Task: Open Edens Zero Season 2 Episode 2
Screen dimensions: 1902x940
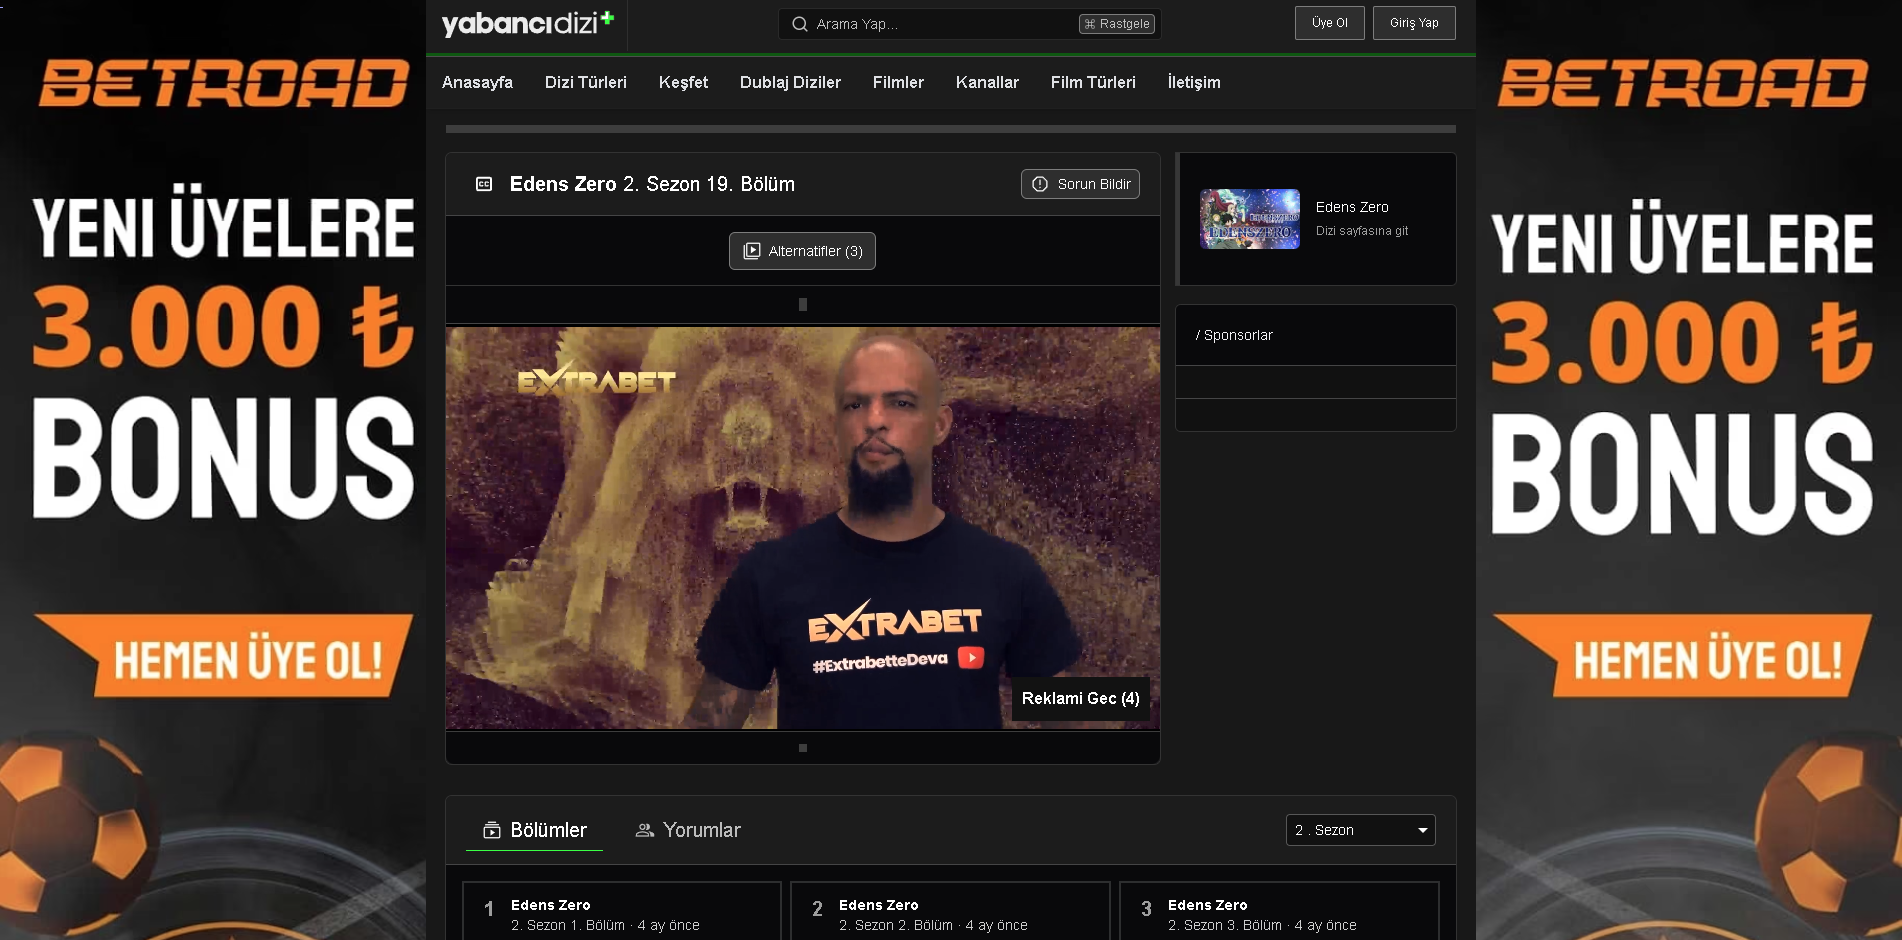Action: coord(949,913)
